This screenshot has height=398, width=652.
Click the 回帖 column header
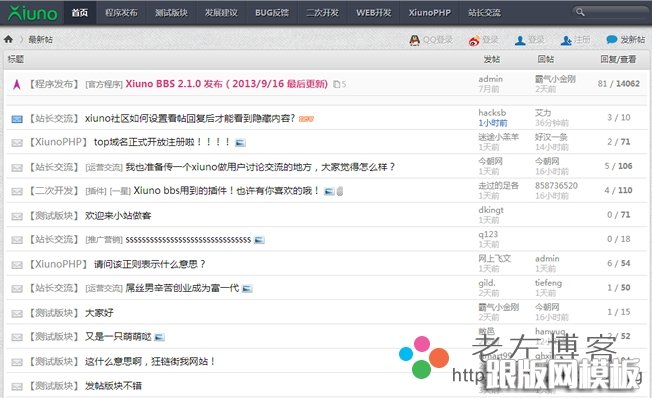click(x=546, y=59)
